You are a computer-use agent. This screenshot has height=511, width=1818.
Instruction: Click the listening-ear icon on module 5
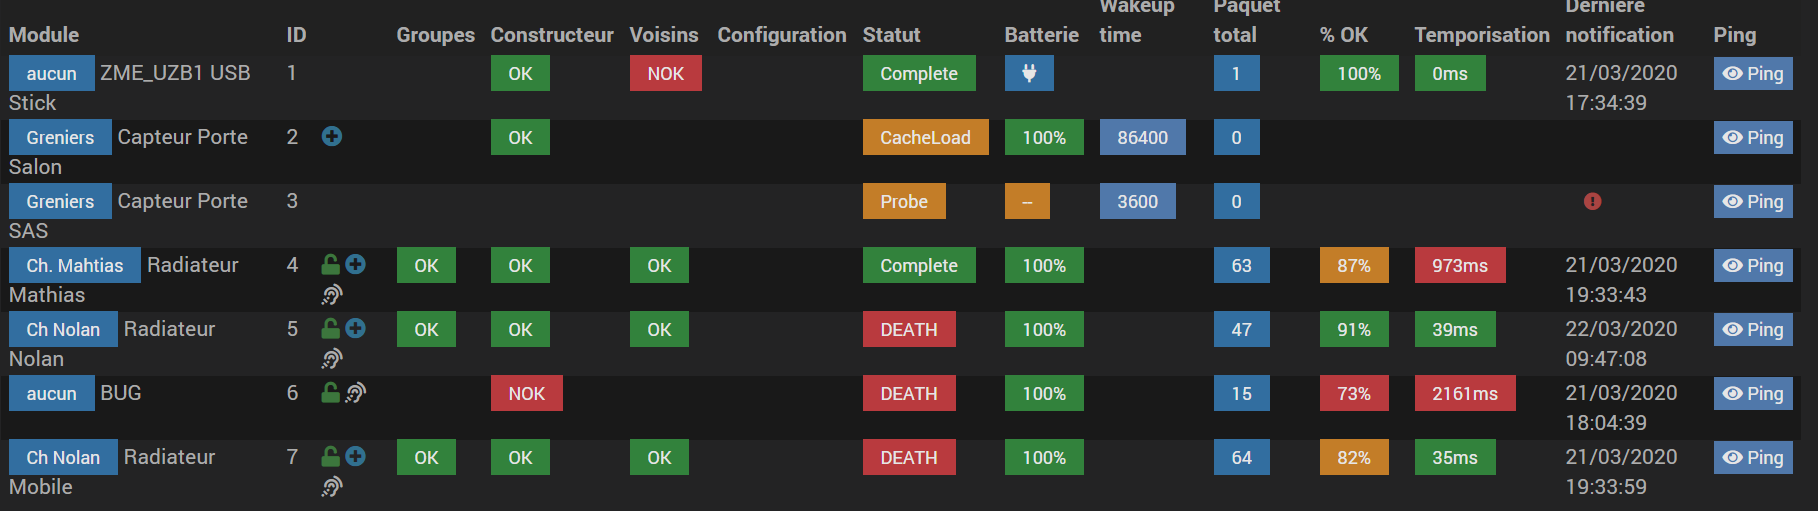click(x=332, y=358)
